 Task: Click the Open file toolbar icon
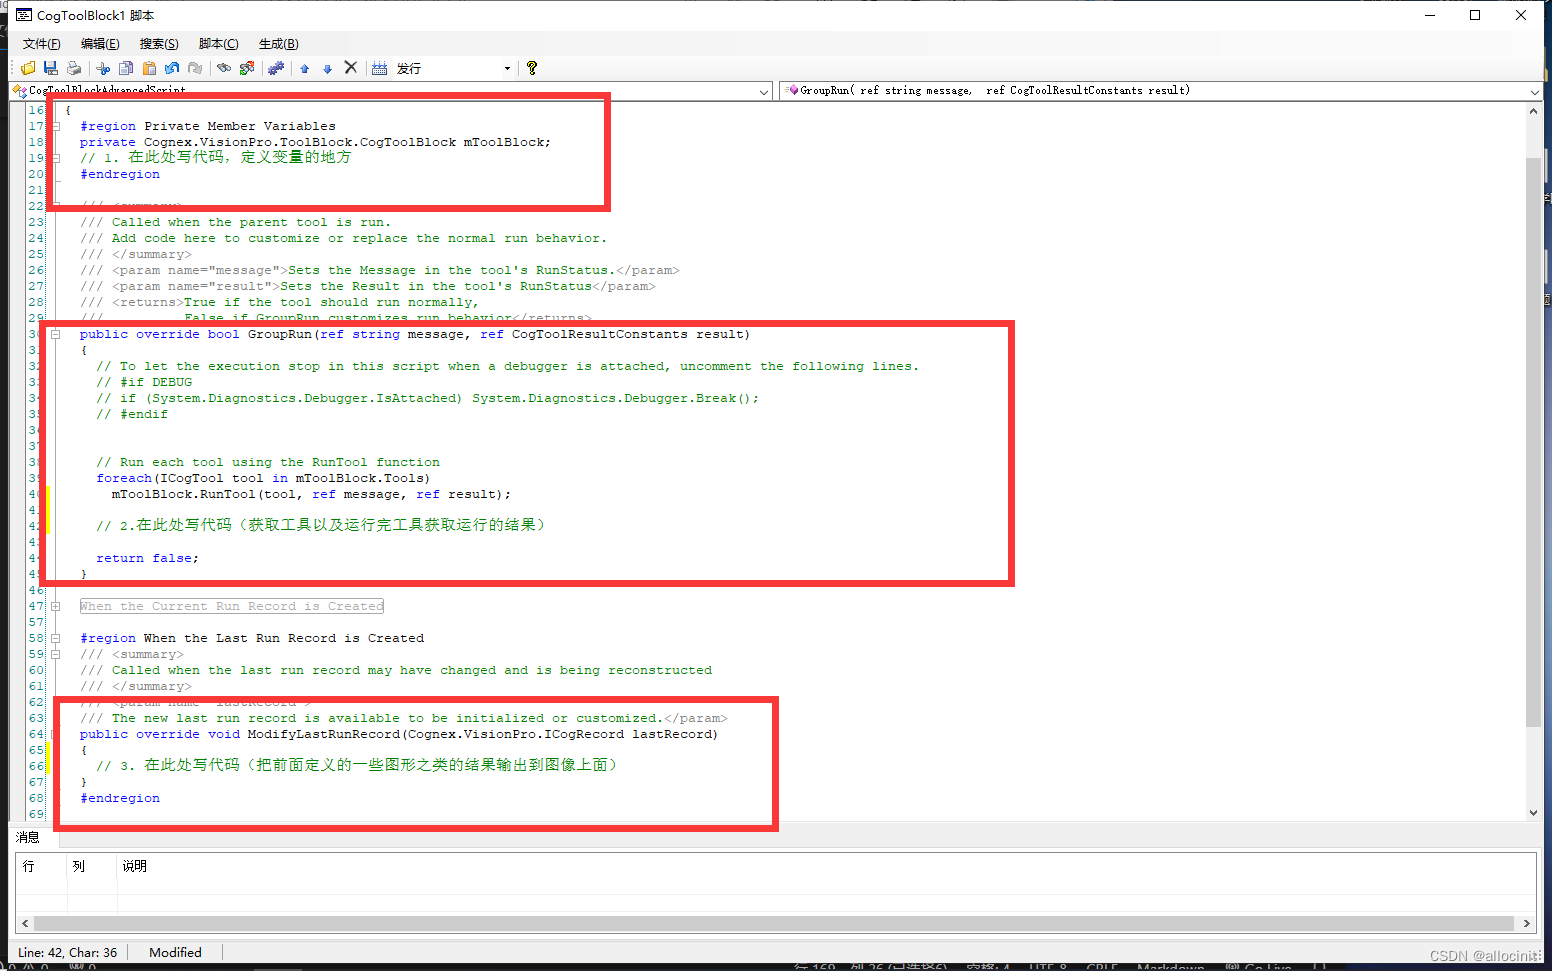click(x=28, y=68)
